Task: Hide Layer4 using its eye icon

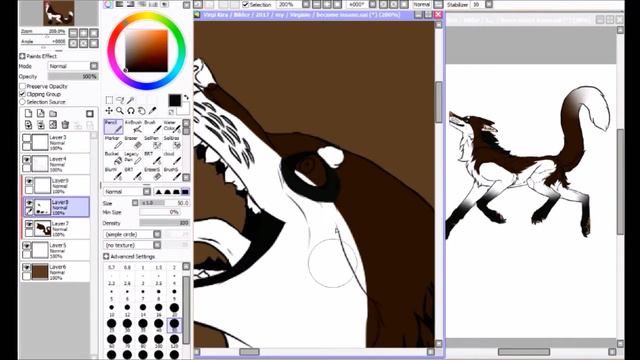Action: click(x=27, y=159)
